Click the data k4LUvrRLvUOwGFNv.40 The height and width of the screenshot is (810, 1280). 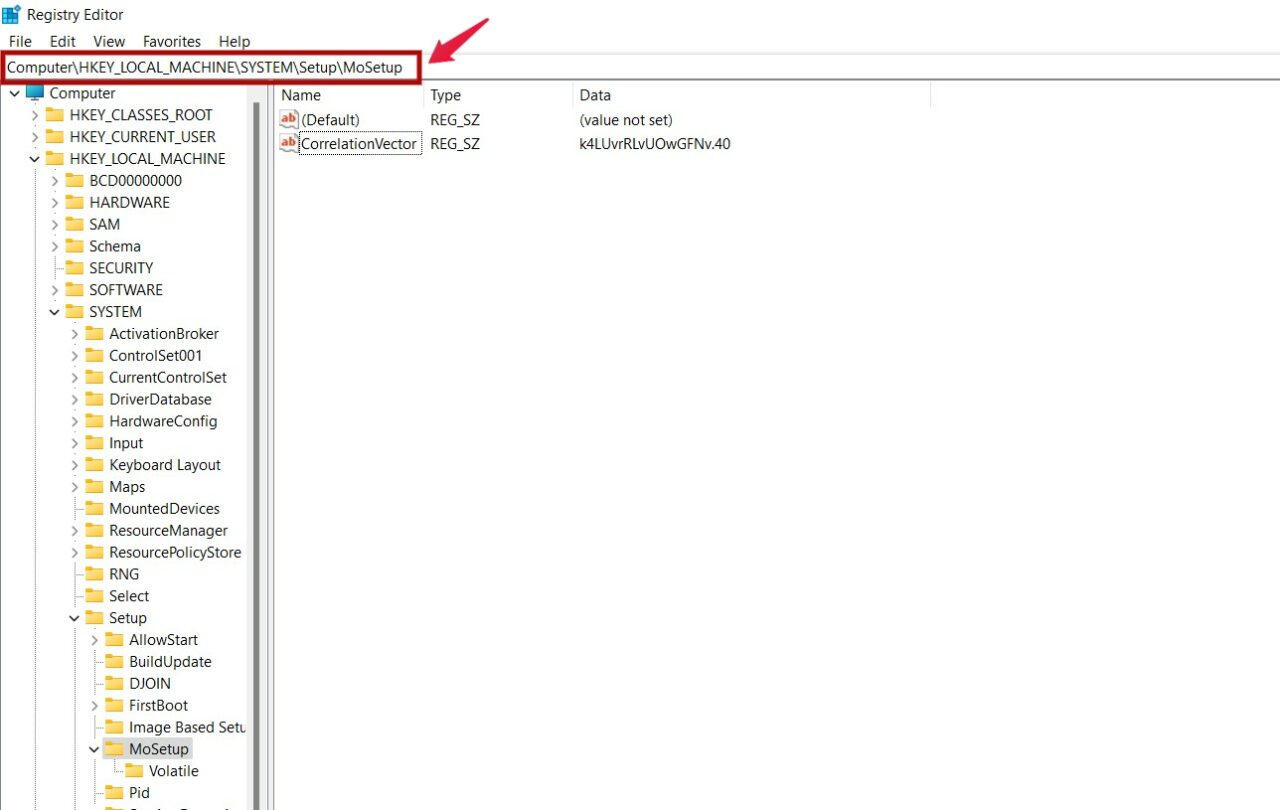click(655, 144)
